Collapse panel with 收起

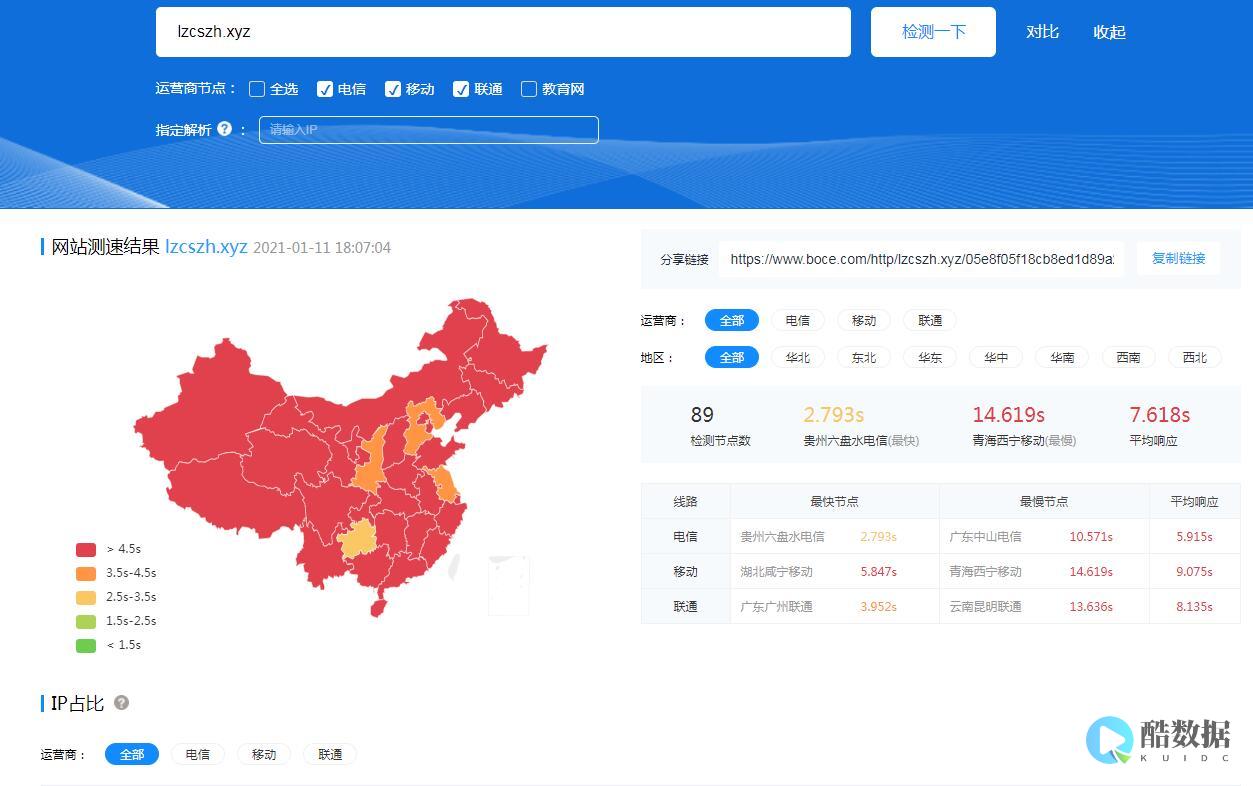[1109, 32]
